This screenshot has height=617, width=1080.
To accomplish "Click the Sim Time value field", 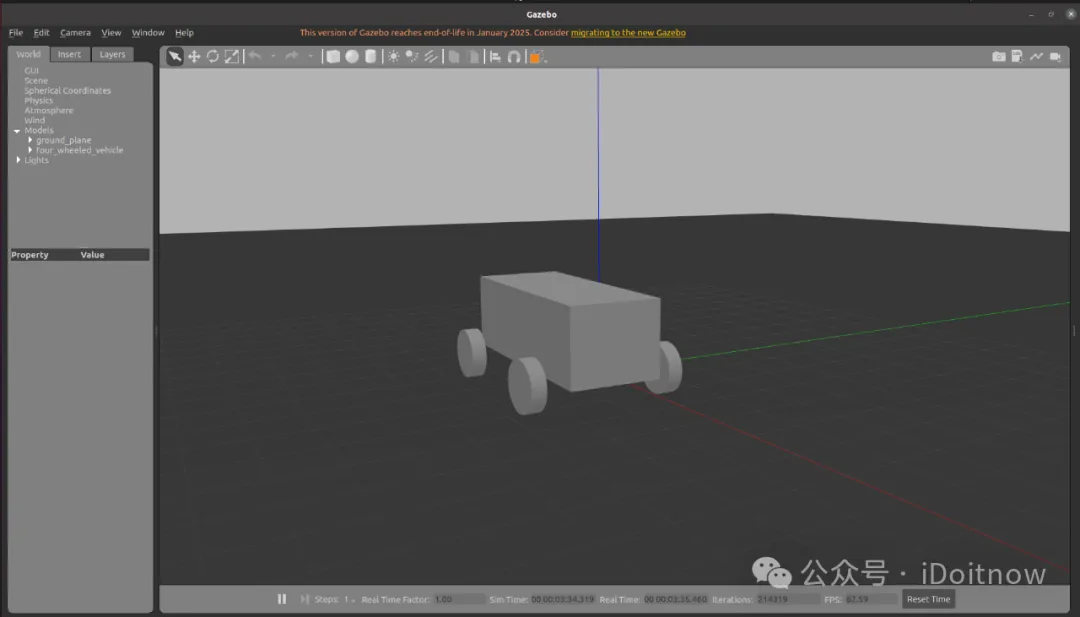I will pyautogui.click(x=562, y=599).
